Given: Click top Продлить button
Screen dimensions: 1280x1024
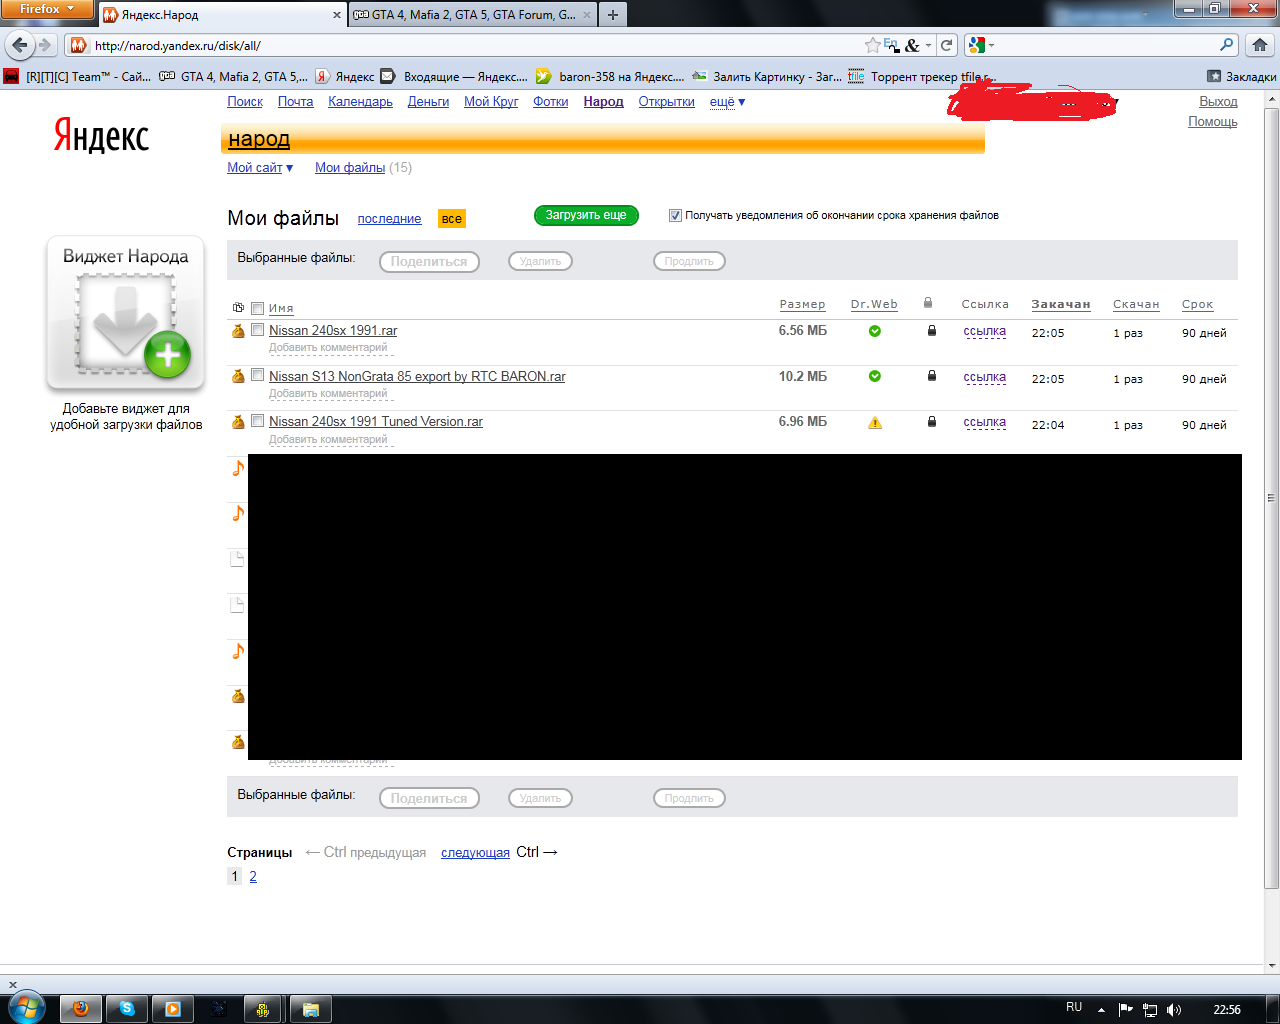Looking at the screenshot, I should tap(689, 261).
